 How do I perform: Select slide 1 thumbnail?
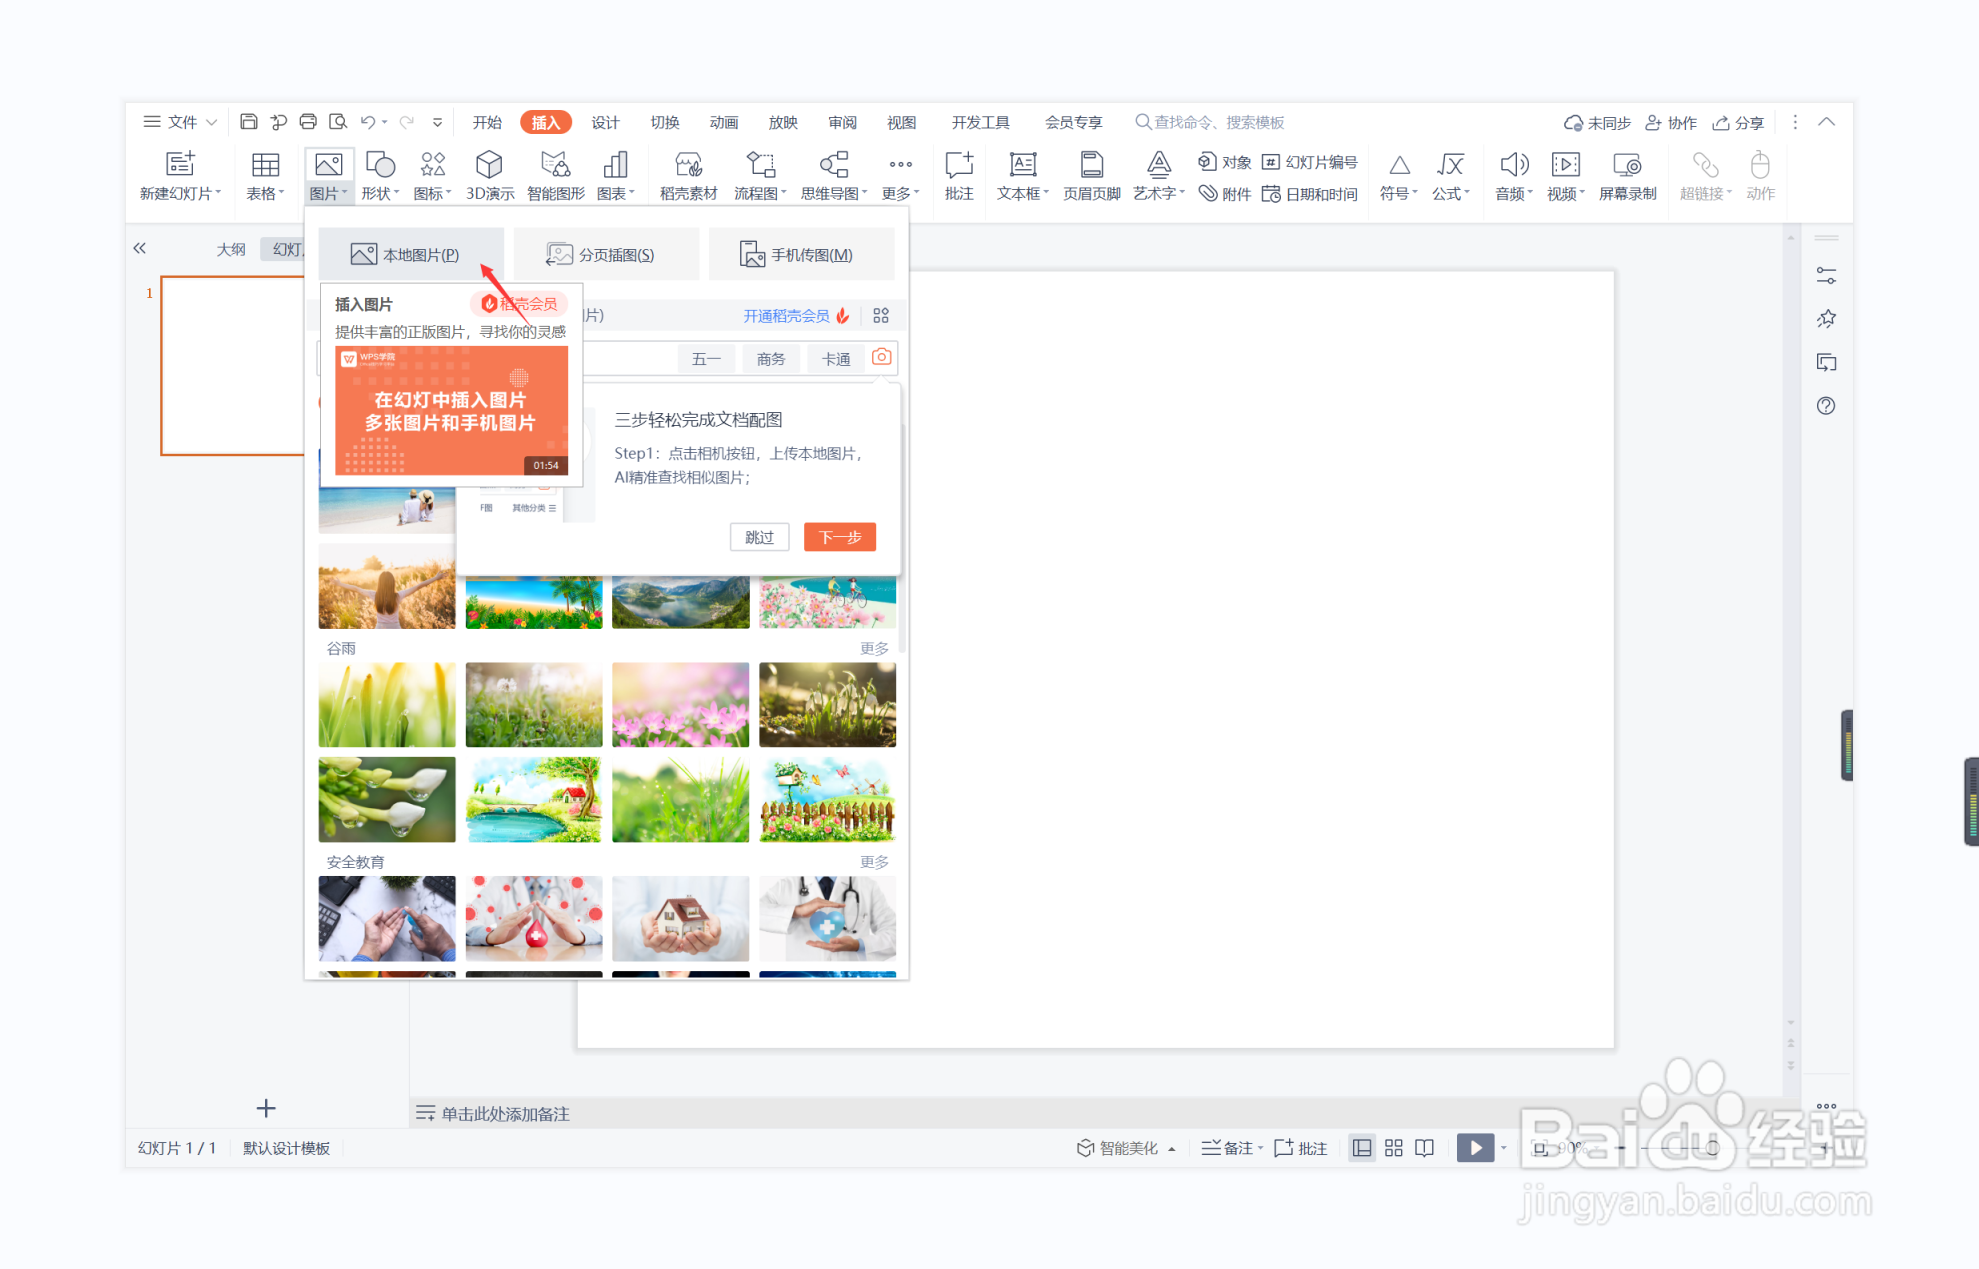233,366
